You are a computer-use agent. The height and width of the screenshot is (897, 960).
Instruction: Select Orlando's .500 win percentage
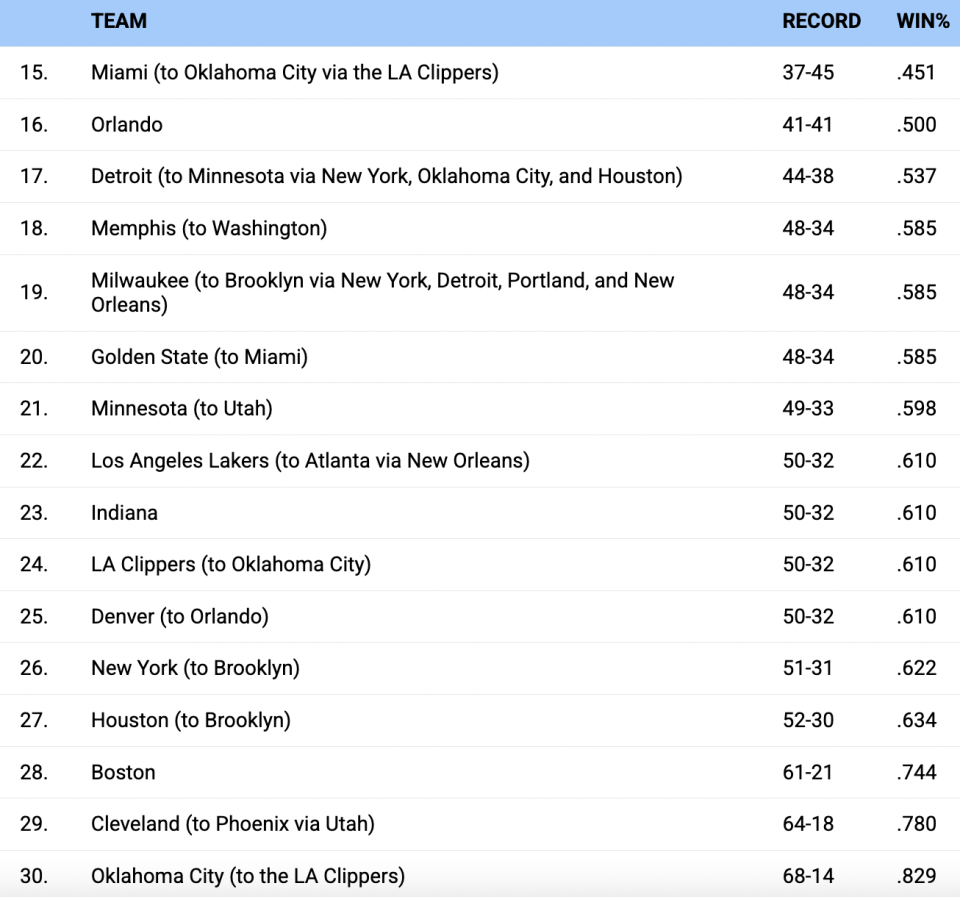tap(917, 124)
